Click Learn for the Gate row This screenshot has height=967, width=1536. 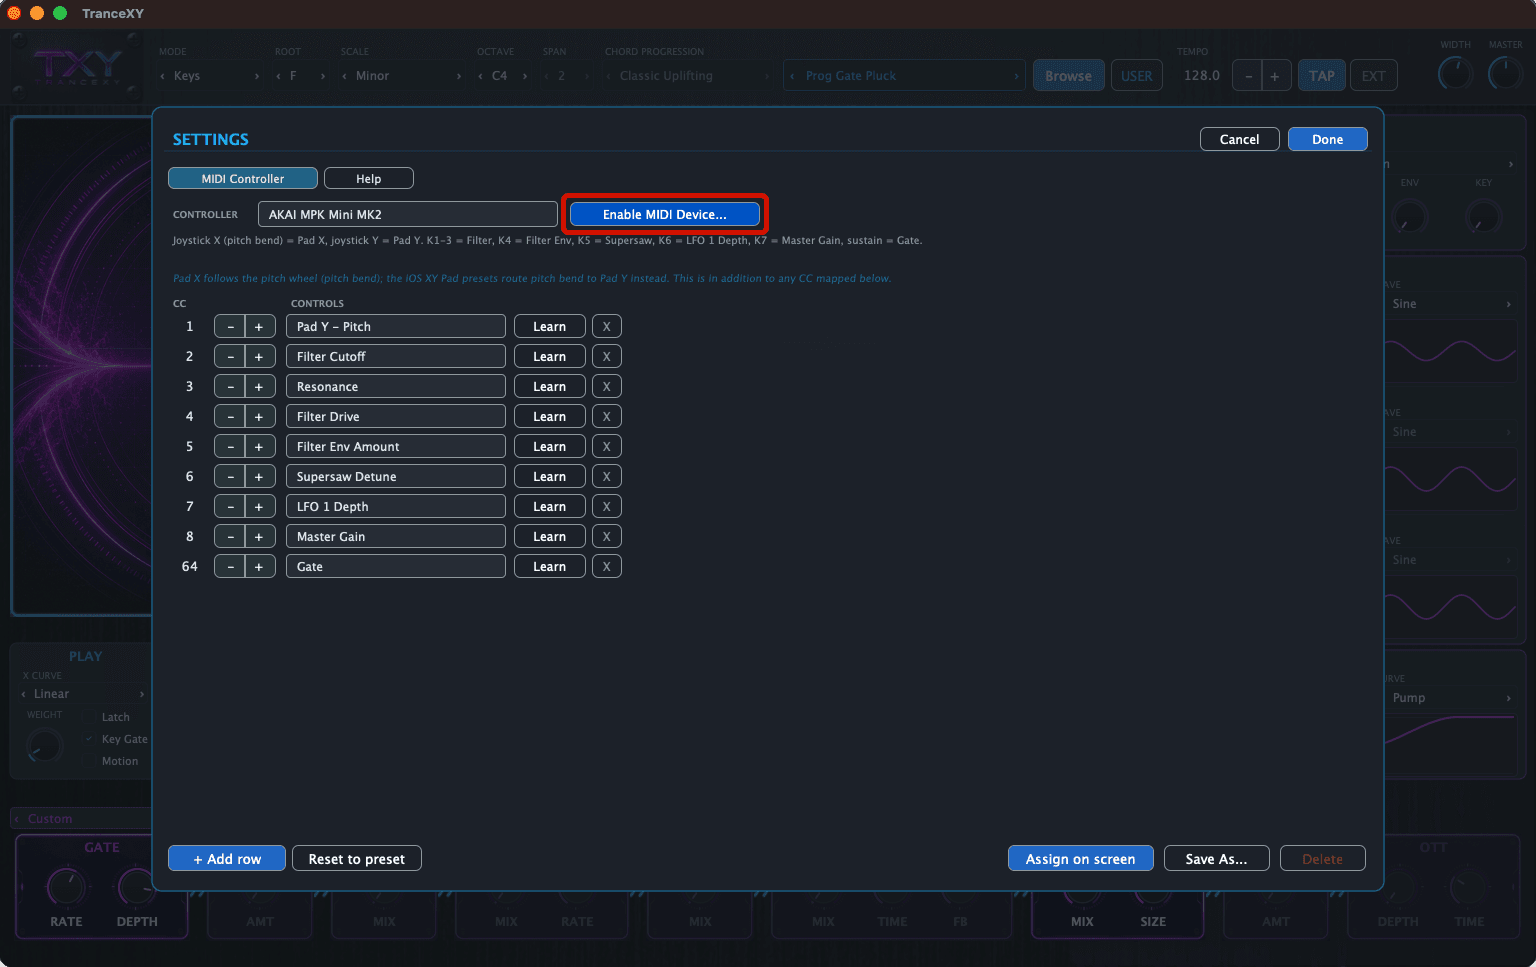tap(550, 566)
